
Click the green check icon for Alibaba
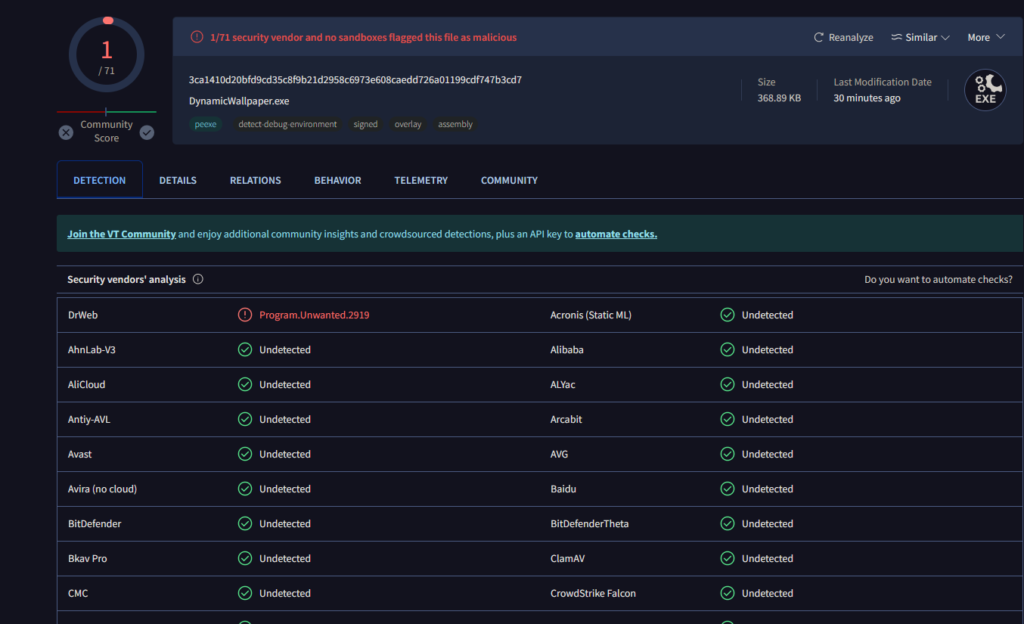point(728,350)
